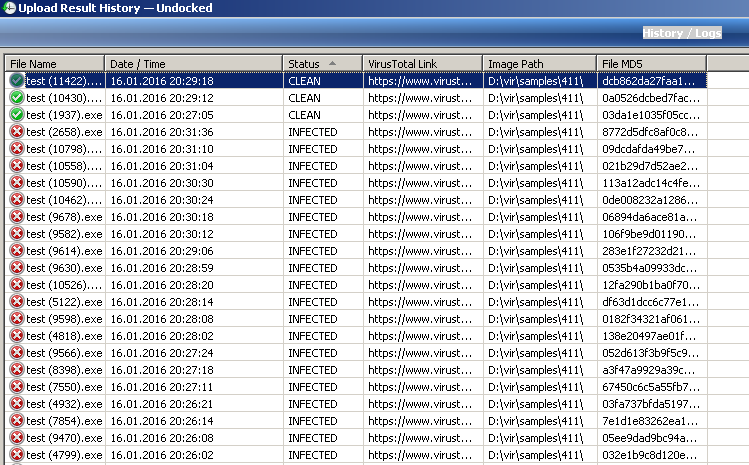The height and width of the screenshot is (465, 749).
Task: Click date 16.01.2016 20:28:20
Action: pyautogui.click(x=162, y=285)
